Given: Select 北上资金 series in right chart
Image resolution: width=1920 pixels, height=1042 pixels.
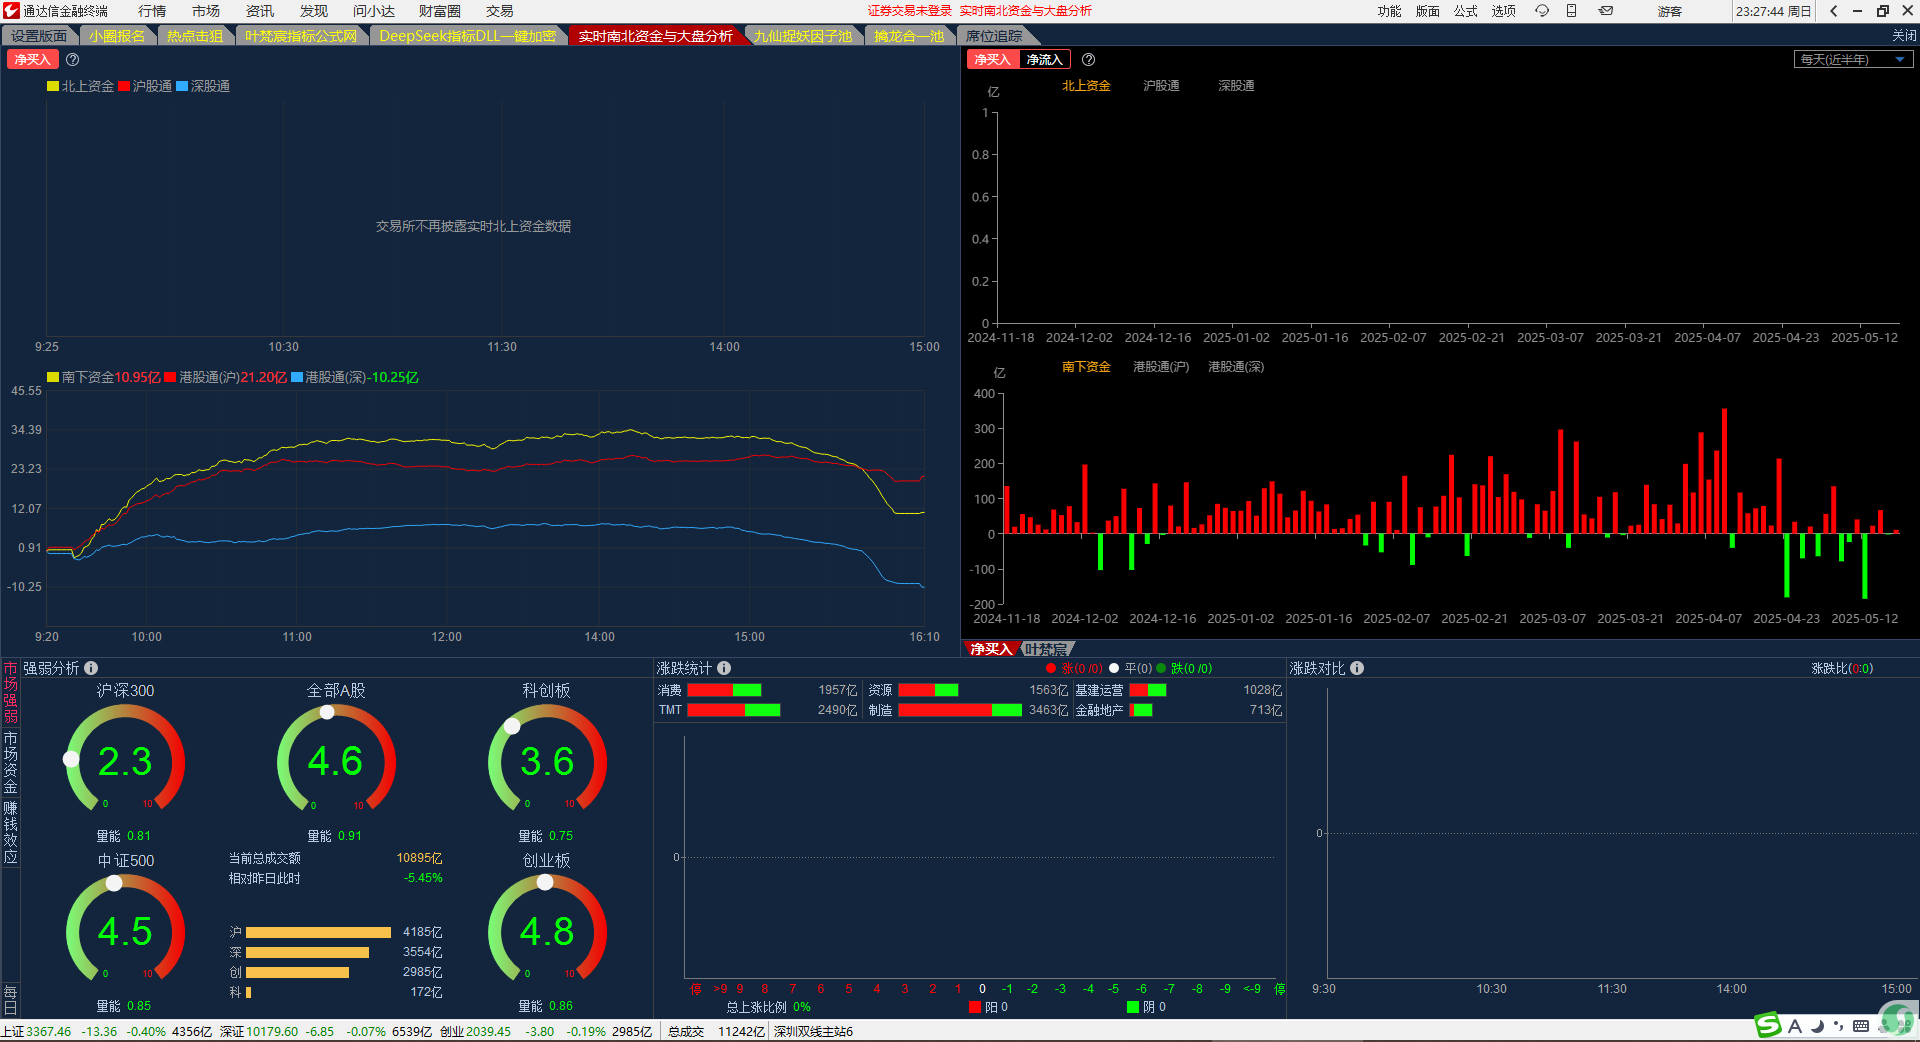Looking at the screenshot, I should 1086,86.
